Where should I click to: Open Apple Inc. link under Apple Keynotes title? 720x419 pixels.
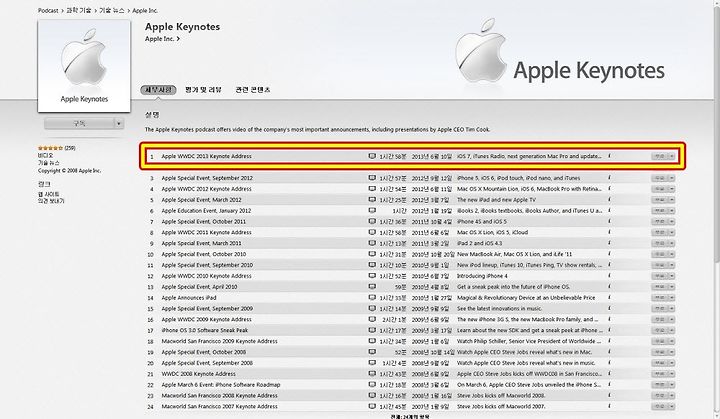click(x=162, y=39)
